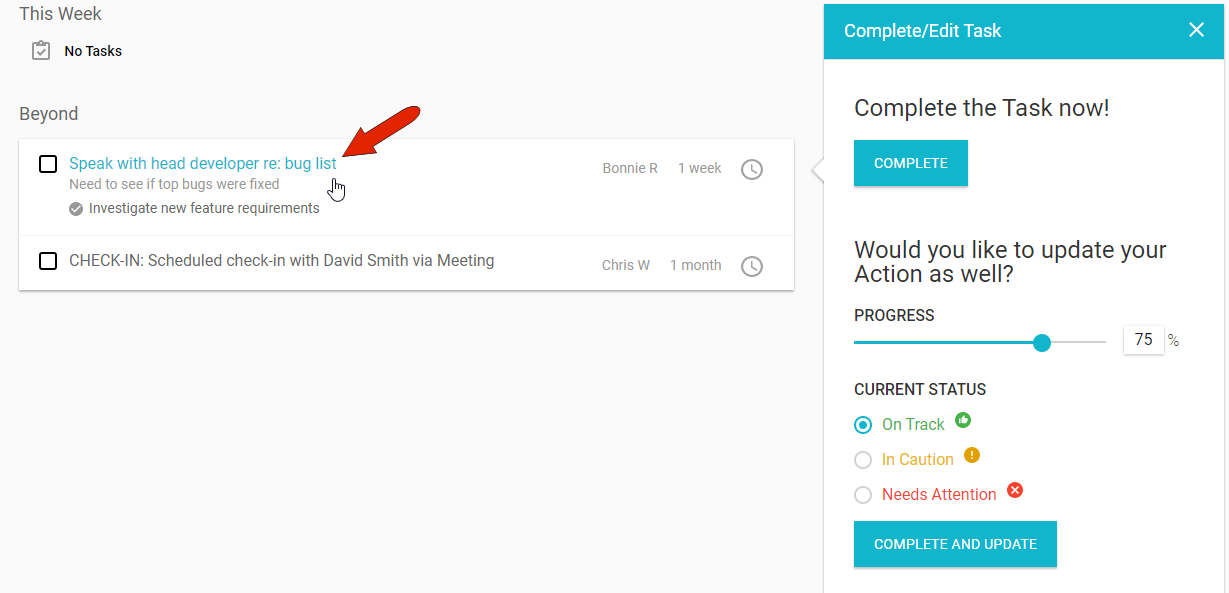Open the CHECK-IN with David Smith task
The height and width of the screenshot is (593, 1229).
pyautogui.click(x=281, y=261)
